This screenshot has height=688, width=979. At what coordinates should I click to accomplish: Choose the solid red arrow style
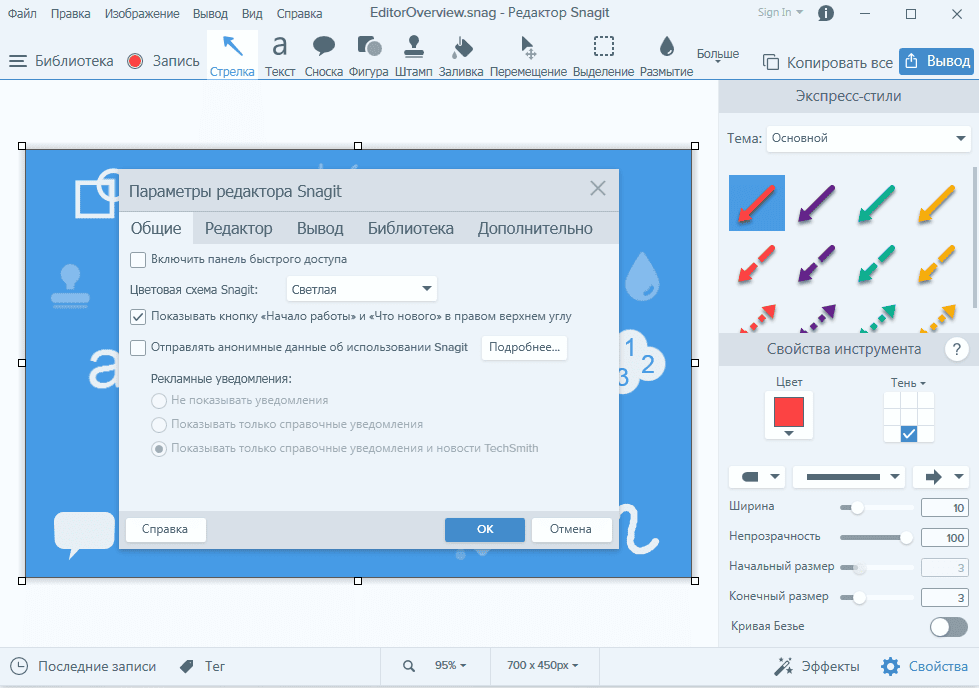[x=757, y=203]
